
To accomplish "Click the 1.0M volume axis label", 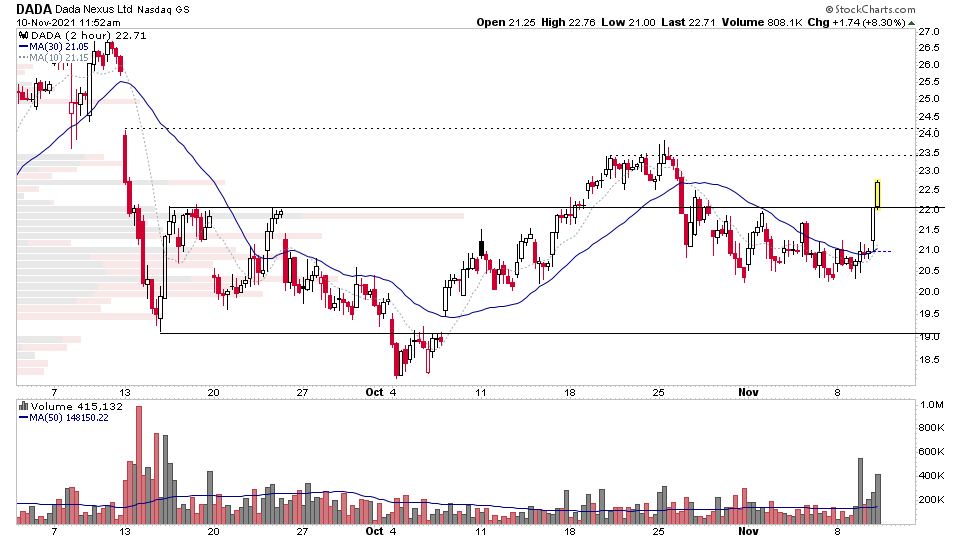I will [x=931, y=405].
